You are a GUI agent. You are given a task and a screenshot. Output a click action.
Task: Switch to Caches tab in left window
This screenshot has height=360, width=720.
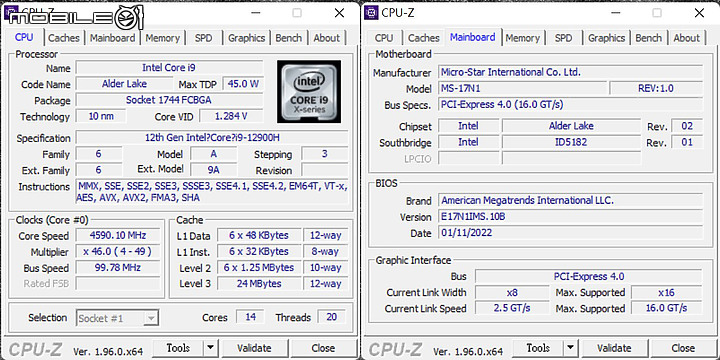click(x=64, y=38)
